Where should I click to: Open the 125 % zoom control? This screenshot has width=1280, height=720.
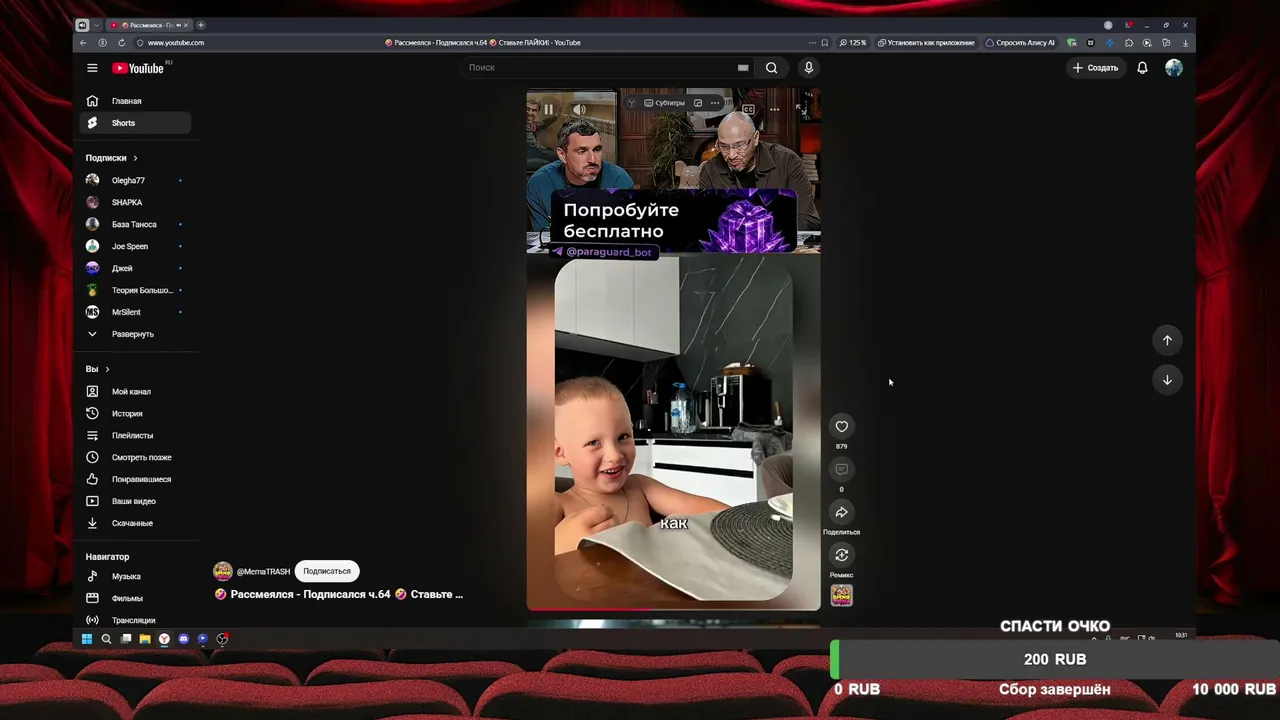coord(853,43)
